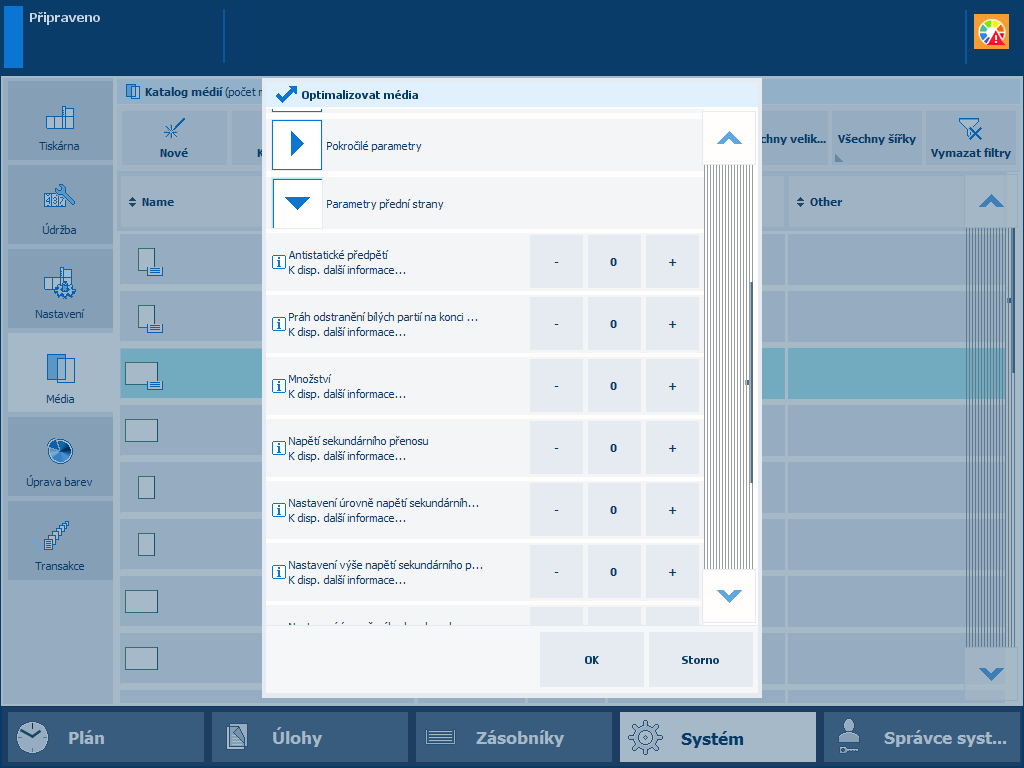1024x768 pixels.
Task: Click the Antistatické předpětí value field
Action: pos(614,262)
